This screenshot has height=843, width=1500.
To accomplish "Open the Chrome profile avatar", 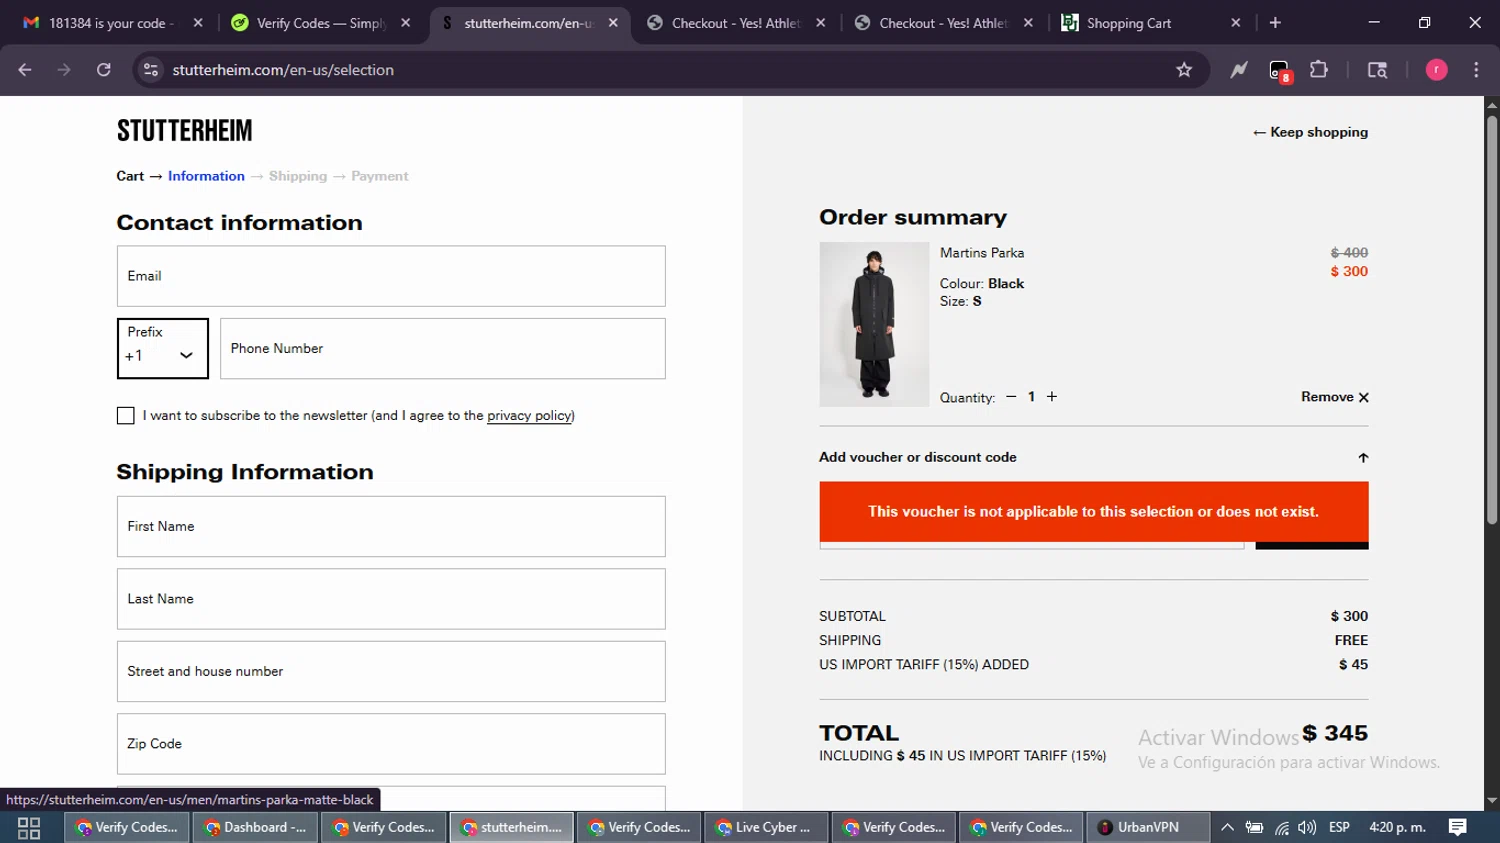I will tap(1436, 70).
